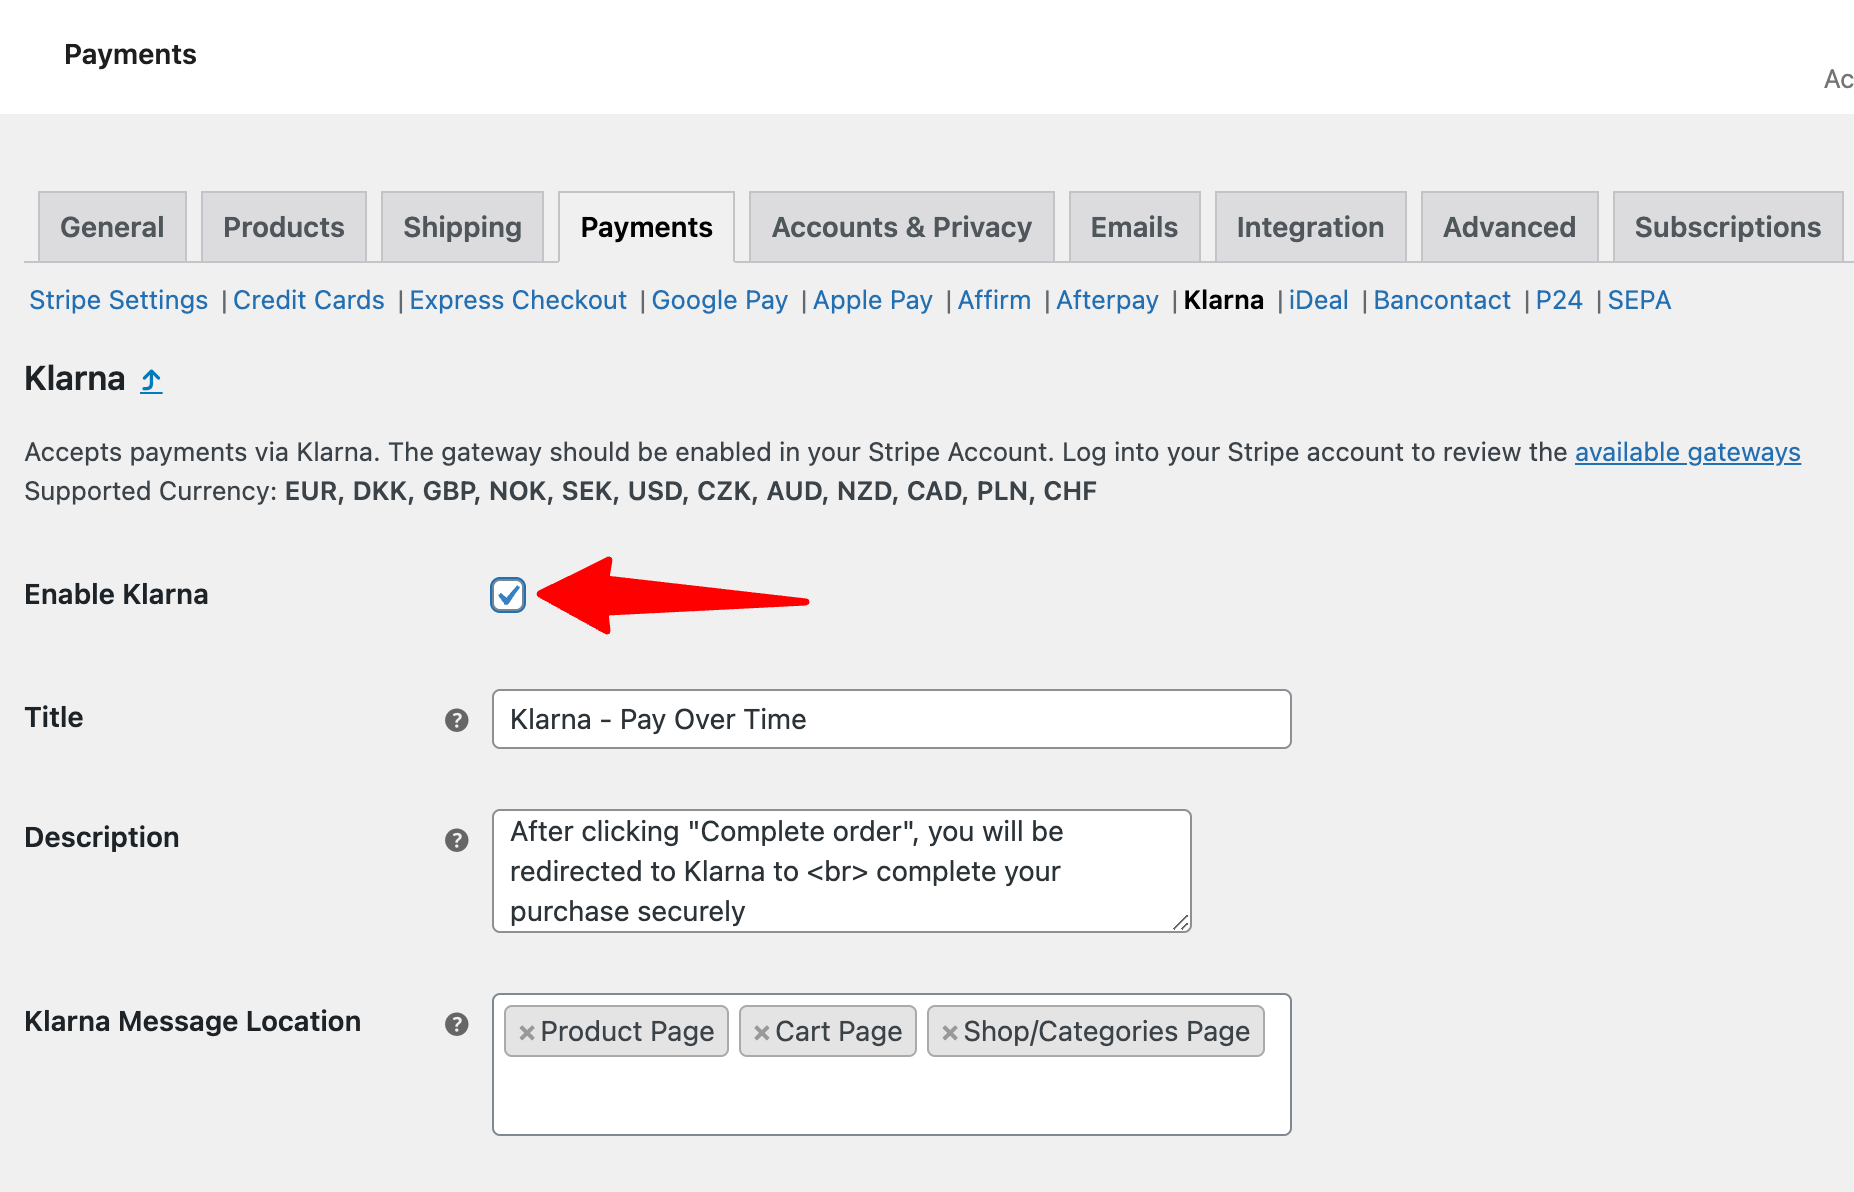This screenshot has height=1192, width=1854.
Task: Go to Apple Pay settings
Action: point(872,300)
